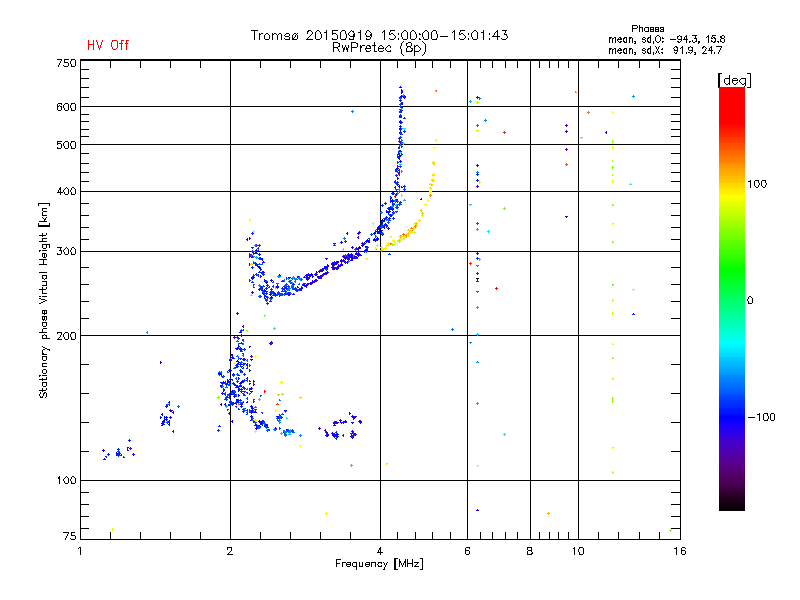Click the '1' x-axis tick label
This screenshot has width=800, height=600.
click(x=80, y=551)
